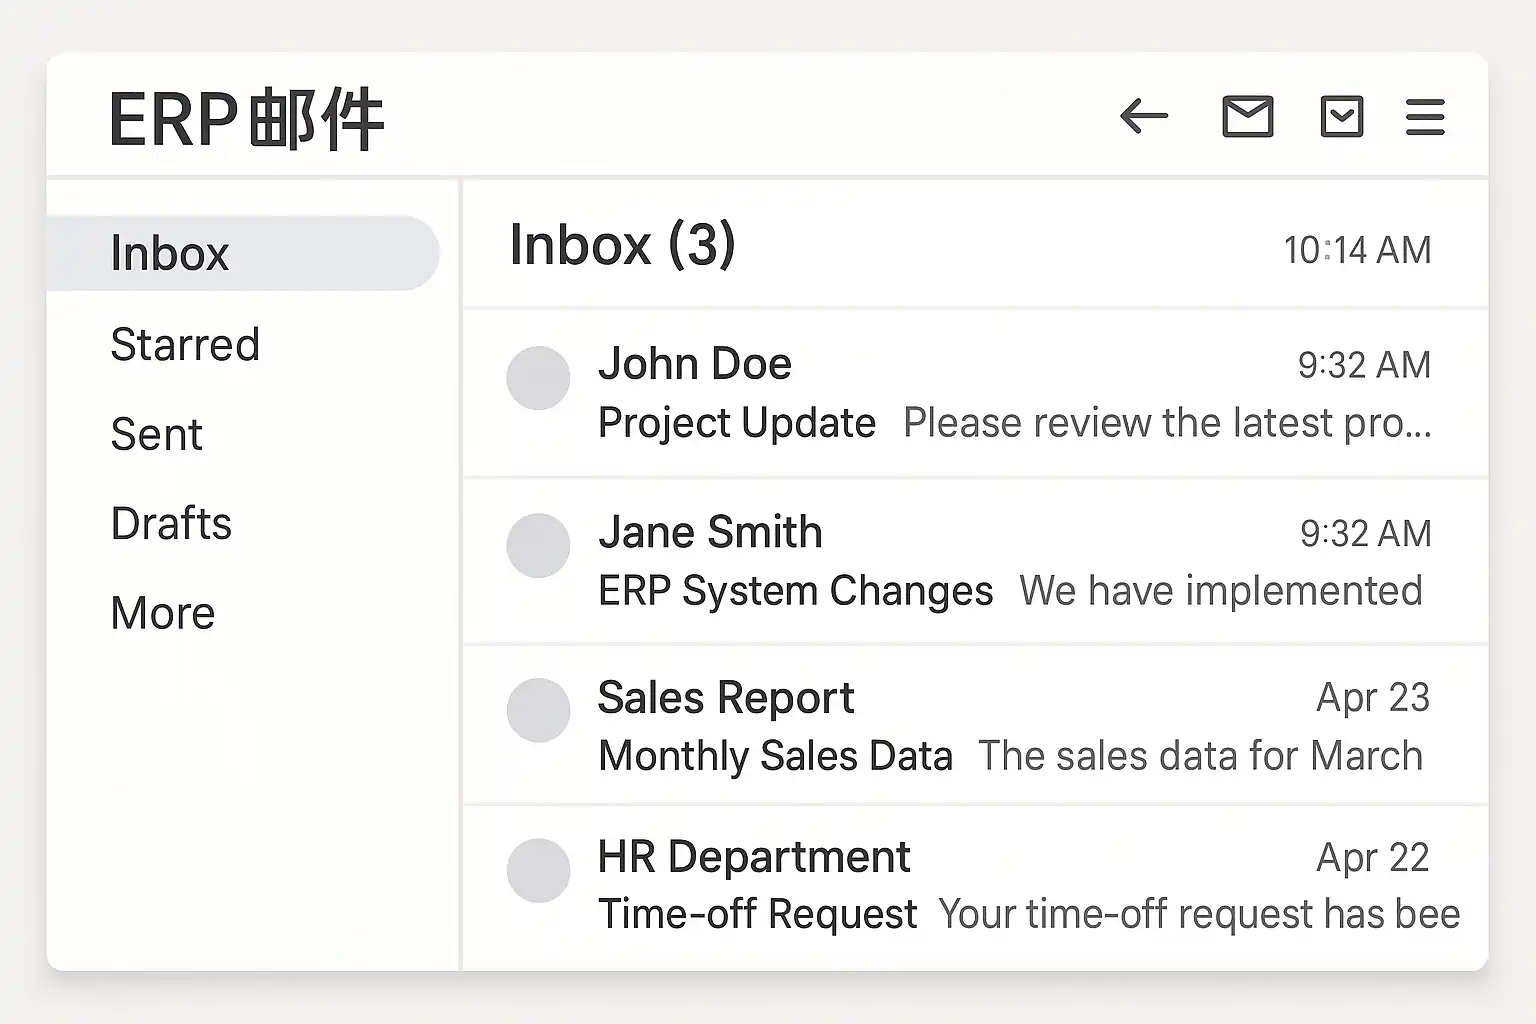The width and height of the screenshot is (1536, 1024).
Task: Open the Monthly Sales Data email
Action: coord(775,756)
